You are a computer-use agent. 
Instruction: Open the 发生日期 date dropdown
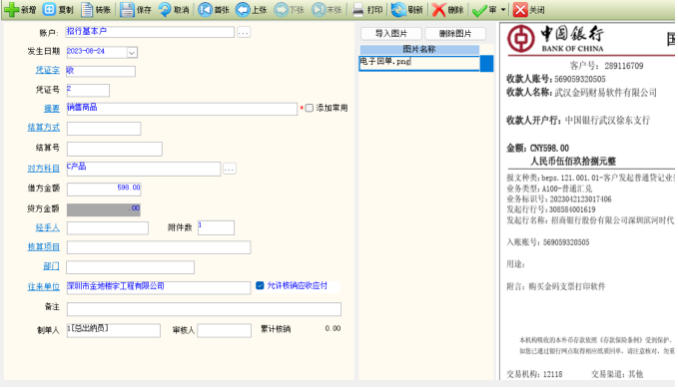tap(132, 52)
